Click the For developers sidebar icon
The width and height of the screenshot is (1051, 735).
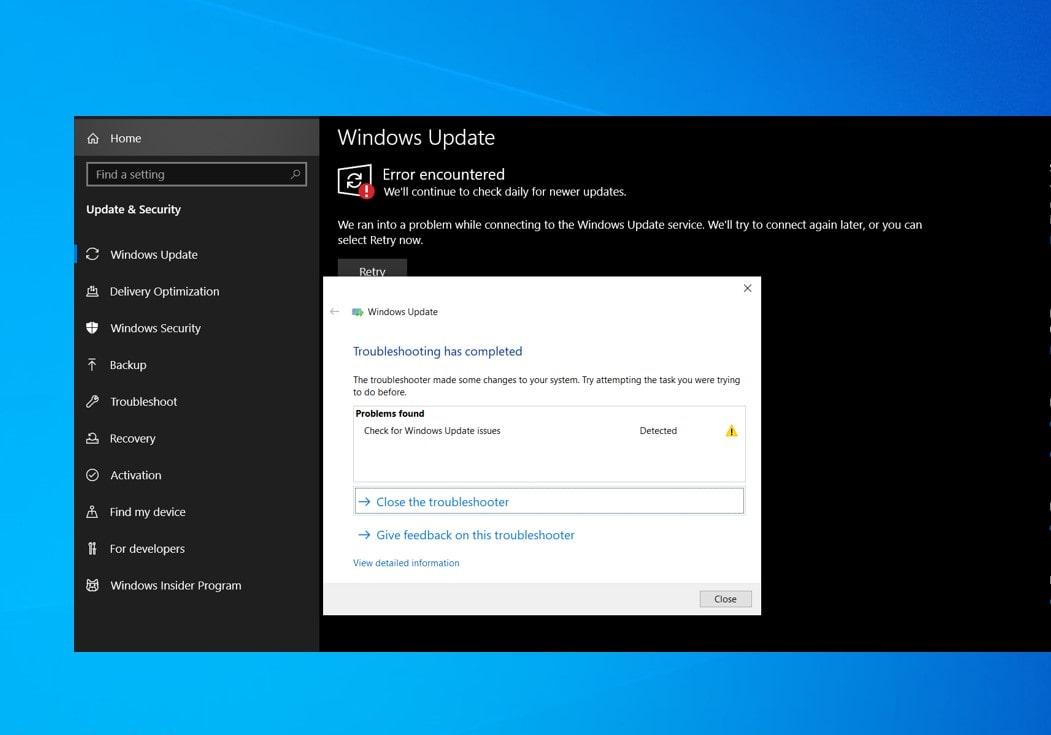coord(92,548)
